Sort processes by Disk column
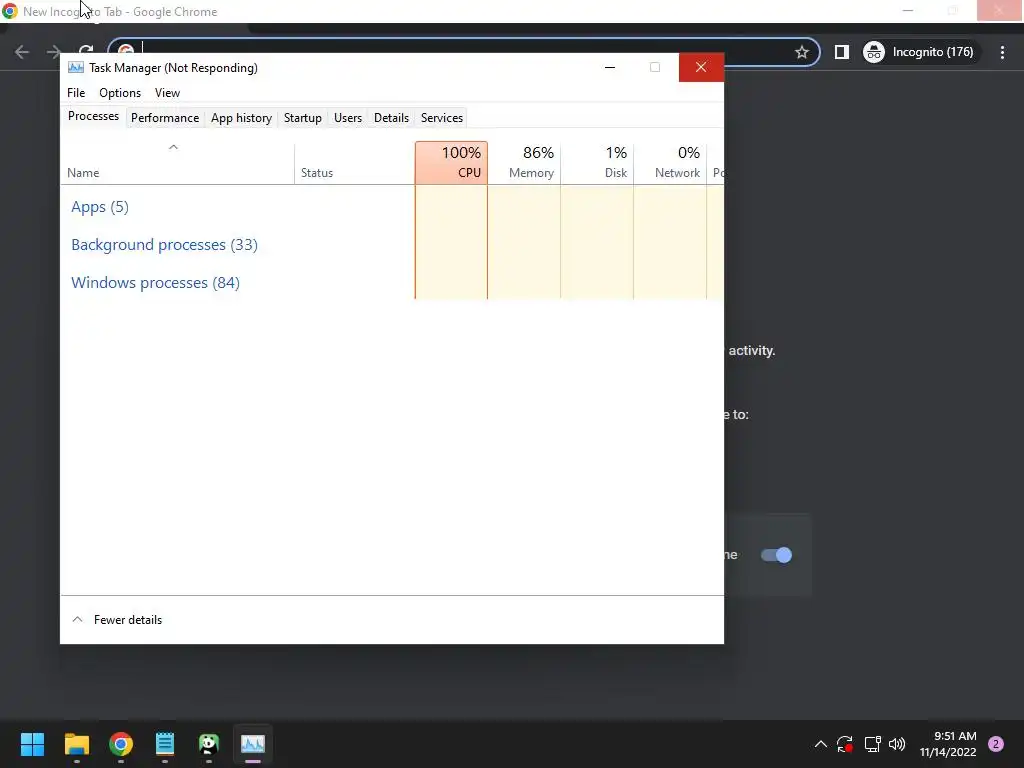Image resolution: width=1024 pixels, height=768 pixels. (598, 163)
